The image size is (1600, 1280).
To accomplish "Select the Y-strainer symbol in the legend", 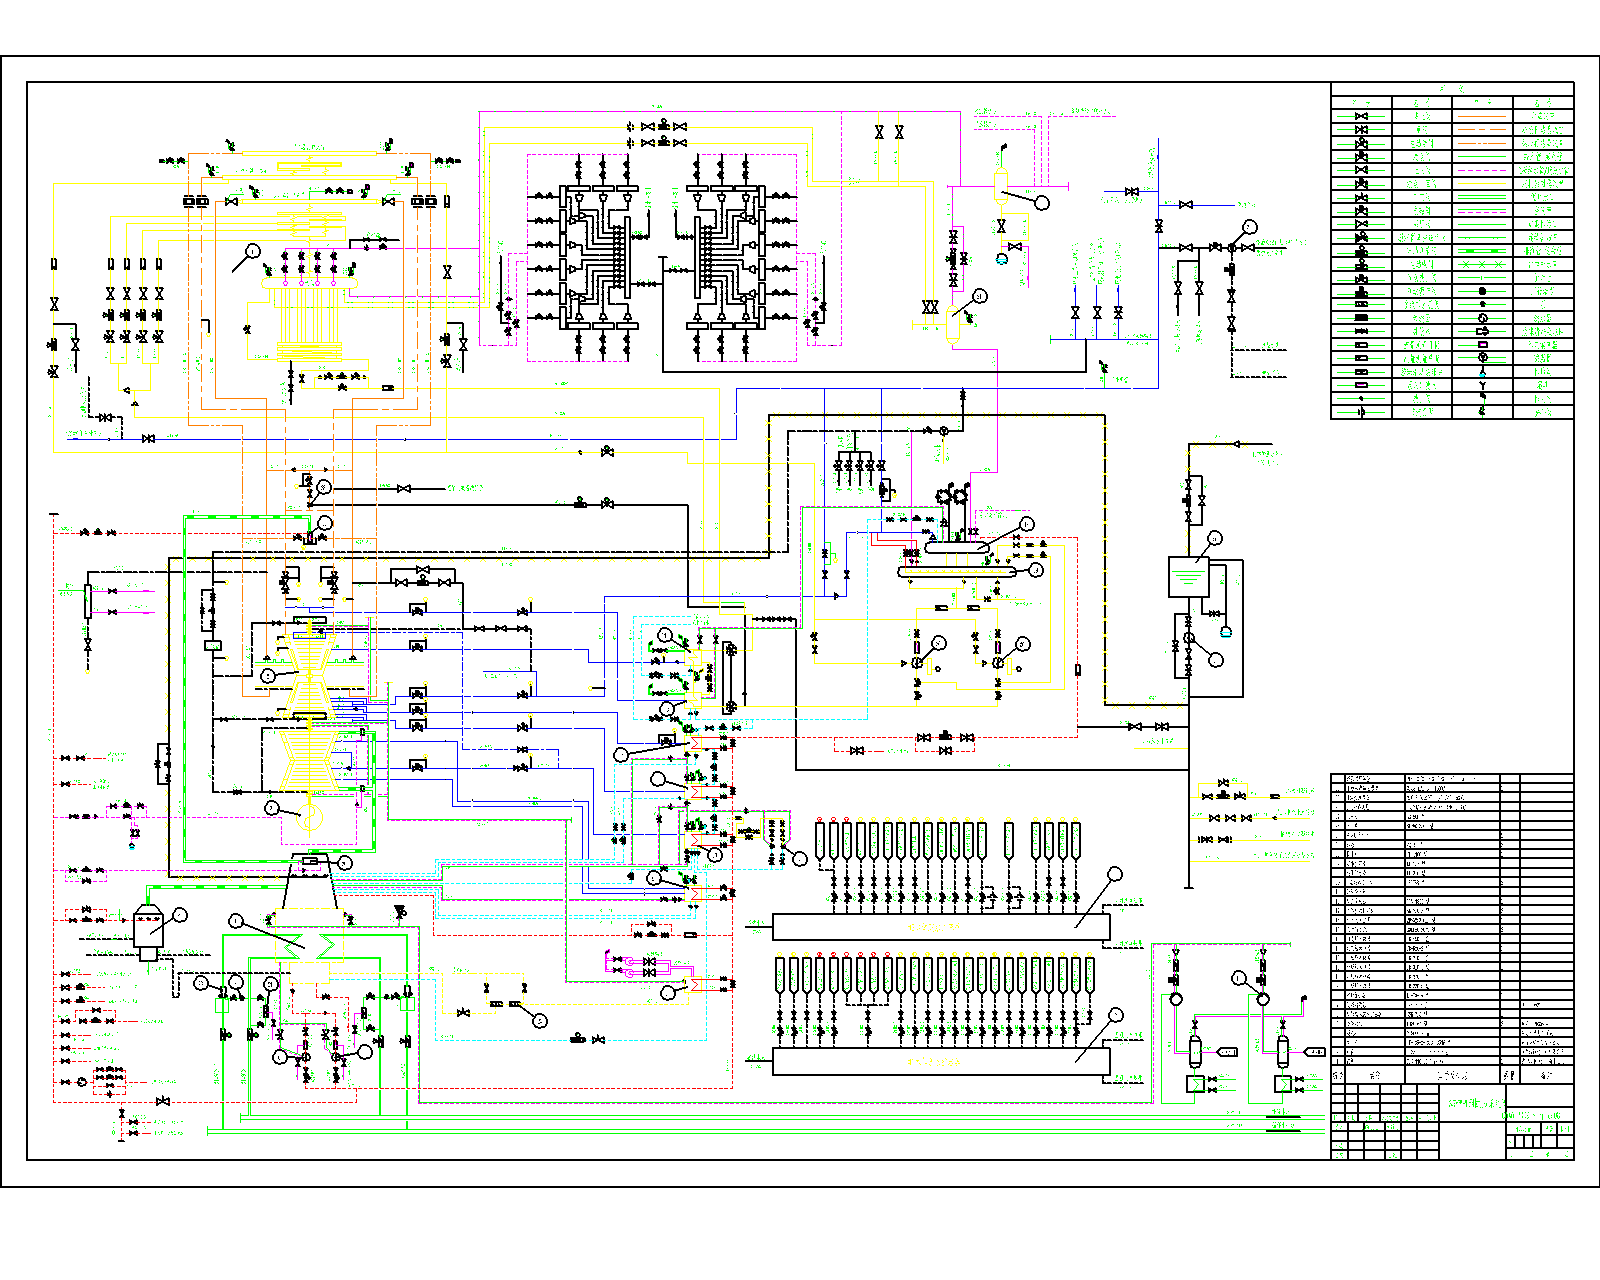I will tap(1482, 385).
